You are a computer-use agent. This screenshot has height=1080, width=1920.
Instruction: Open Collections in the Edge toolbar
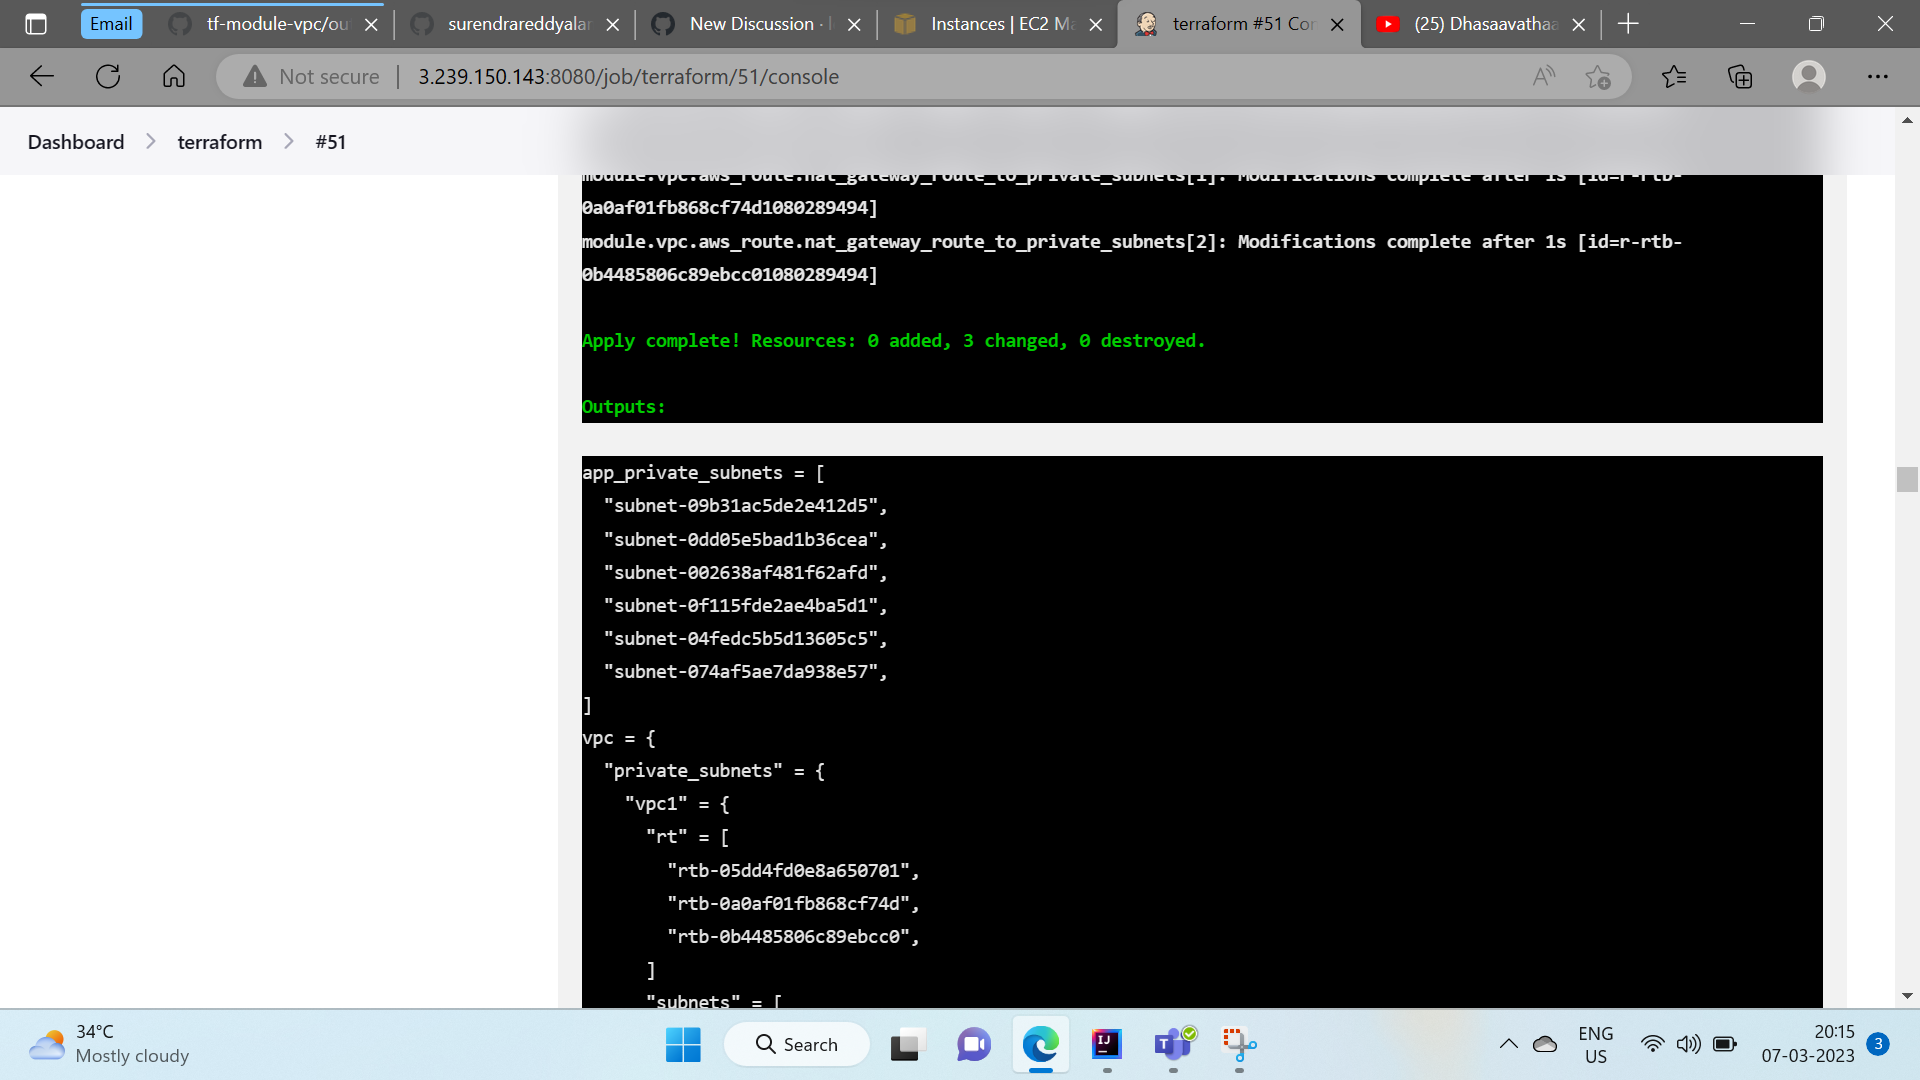(x=1741, y=76)
